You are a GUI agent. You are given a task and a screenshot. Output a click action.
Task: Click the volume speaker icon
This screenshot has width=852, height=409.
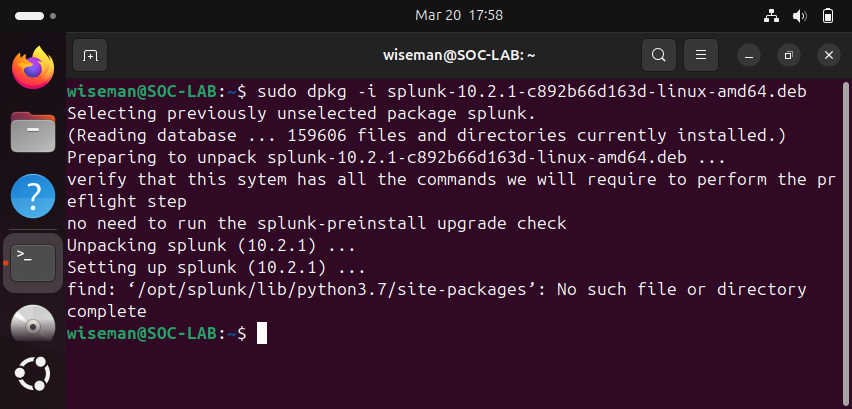(800, 16)
